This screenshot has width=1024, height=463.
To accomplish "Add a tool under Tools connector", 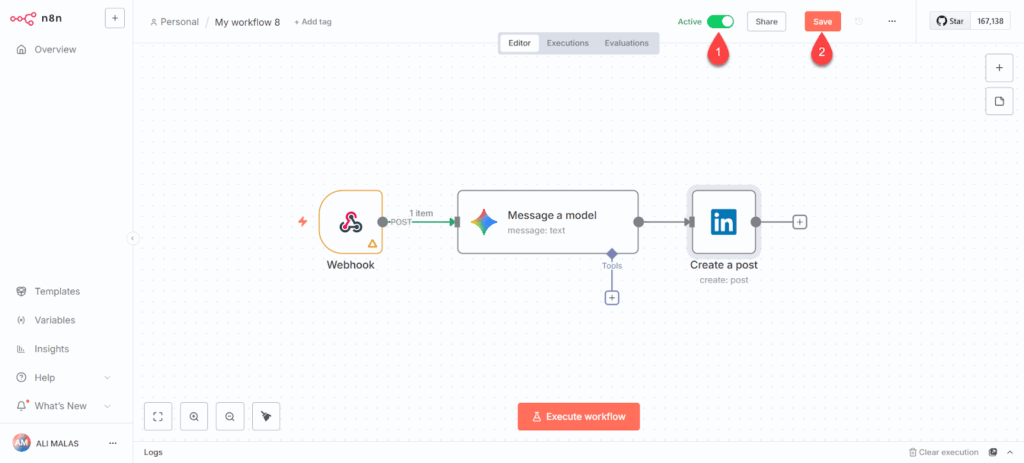I will tap(612, 298).
